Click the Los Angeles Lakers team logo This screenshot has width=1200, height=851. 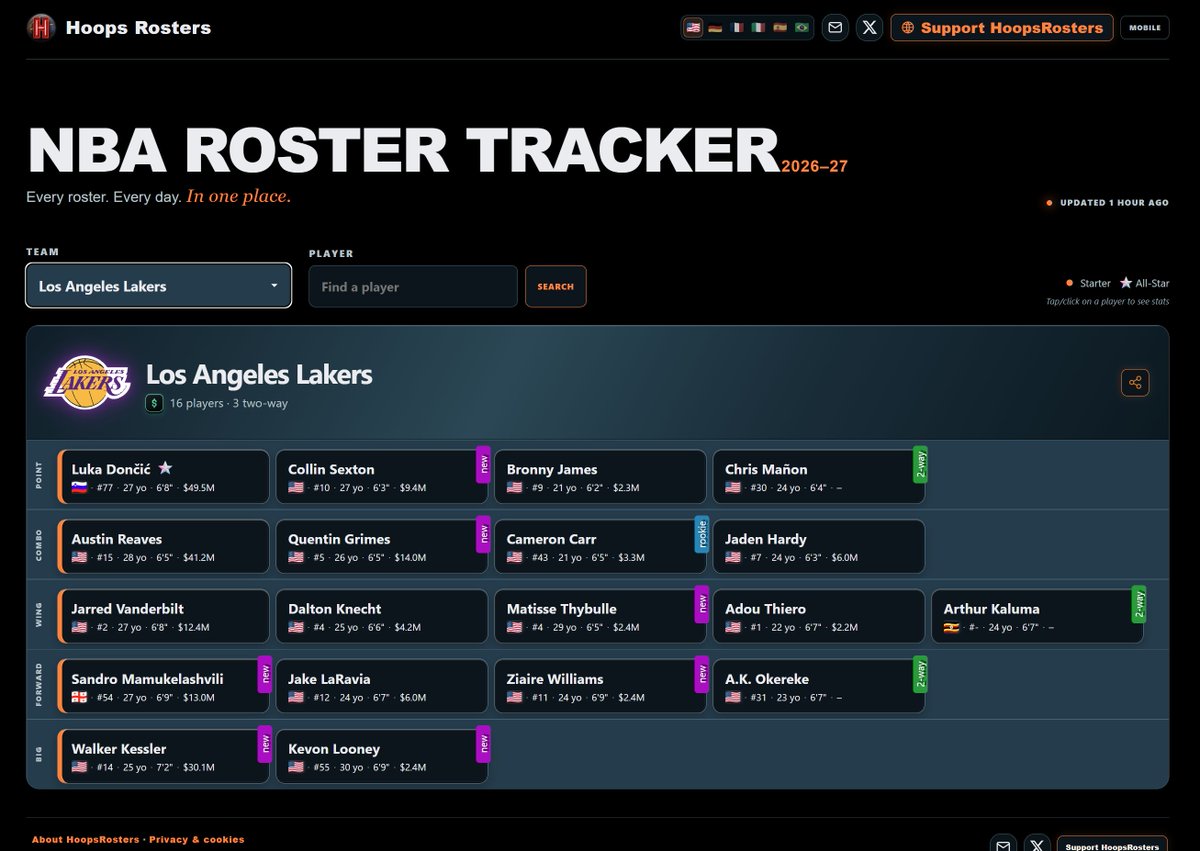coord(87,383)
